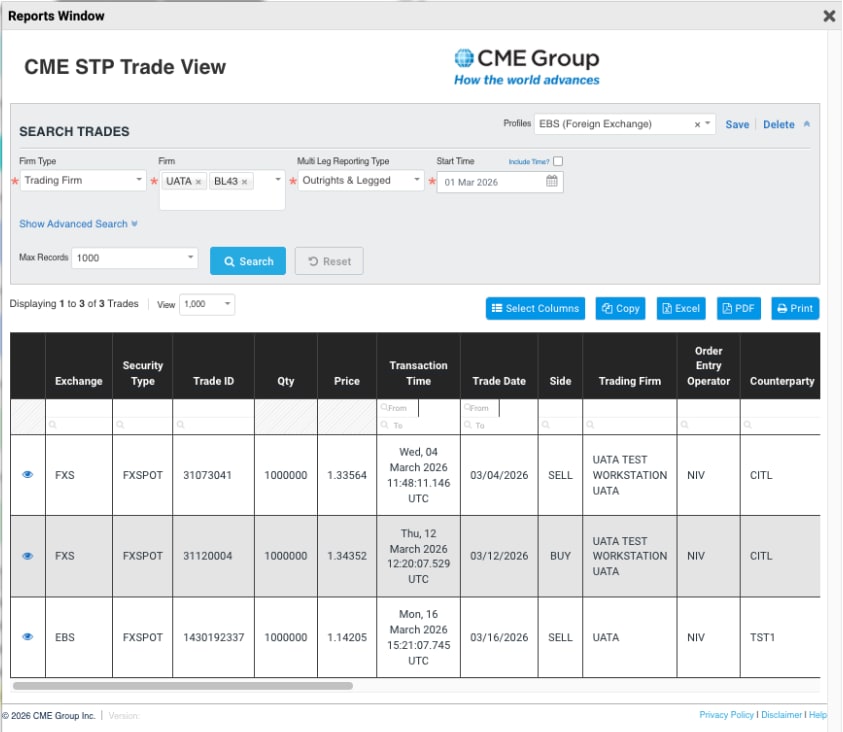Open trade details eye icon for Trade ID 31120004
Viewport: 843px width, 732px height.
(27, 556)
